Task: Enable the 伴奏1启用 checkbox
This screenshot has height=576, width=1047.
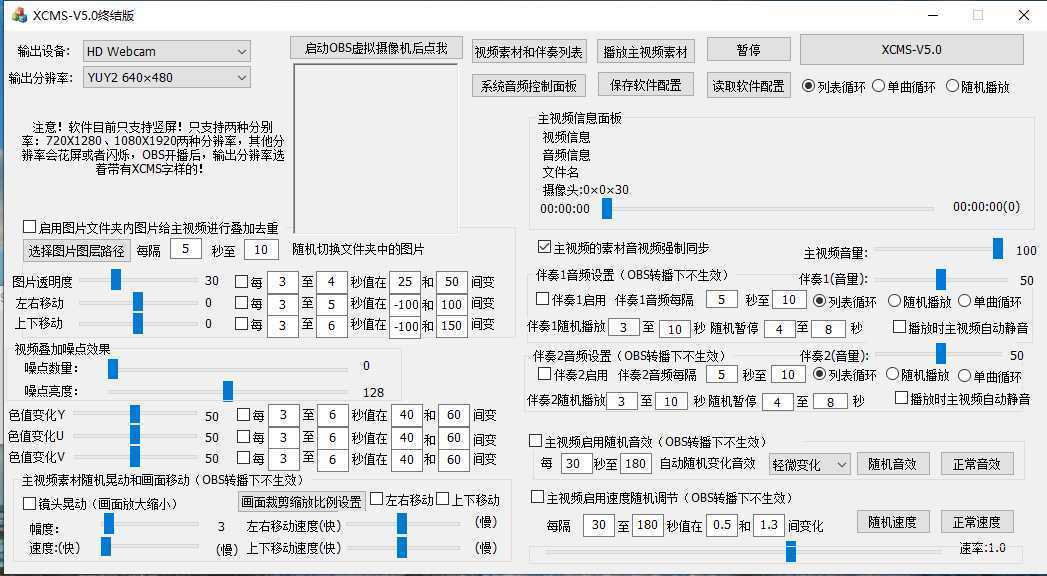Action: pos(541,298)
